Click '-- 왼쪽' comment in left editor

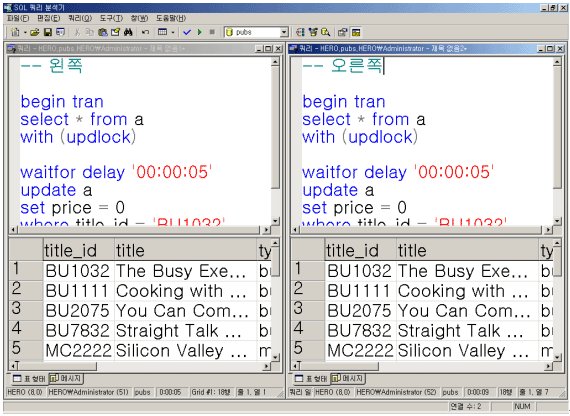pyautogui.click(x=52, y=66)
